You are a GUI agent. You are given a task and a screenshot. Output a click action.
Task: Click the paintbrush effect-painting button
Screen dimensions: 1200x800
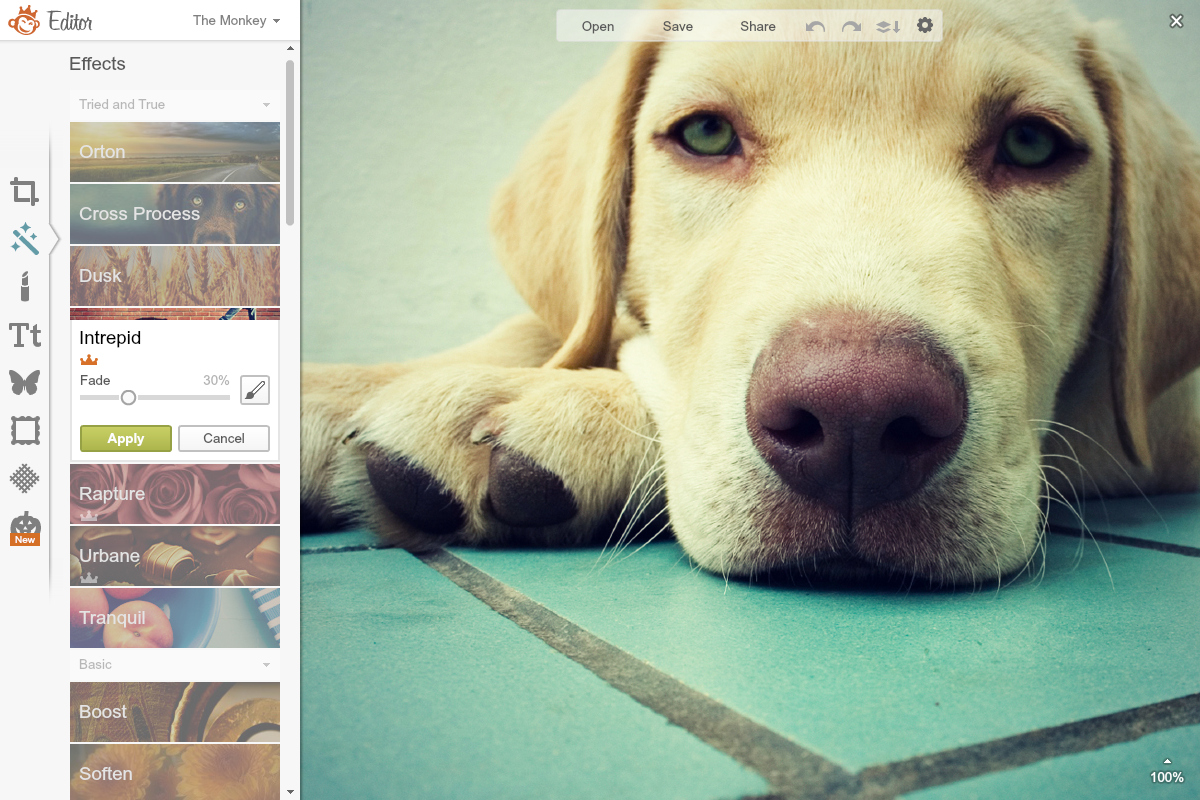pyautogui.click(x=255, y=390)
